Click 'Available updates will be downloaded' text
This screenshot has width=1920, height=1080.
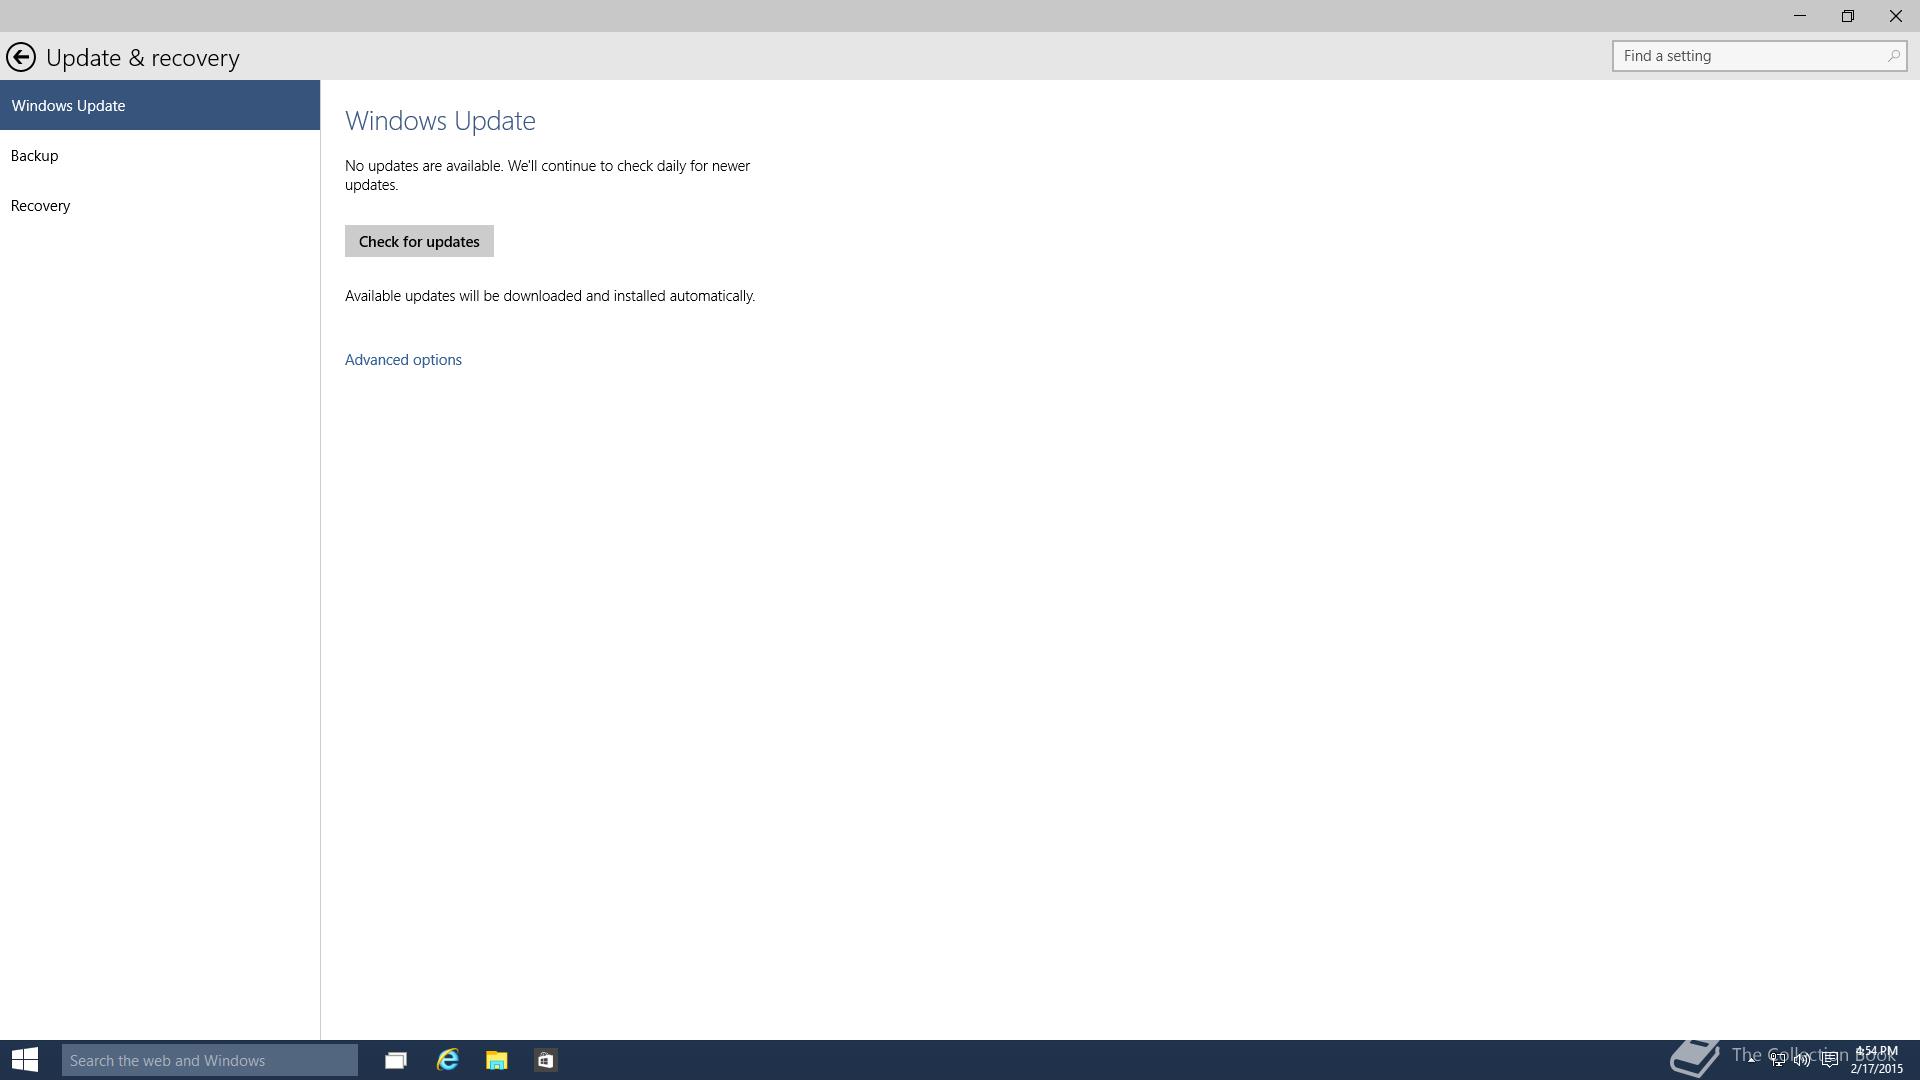(x=550, y=296)
